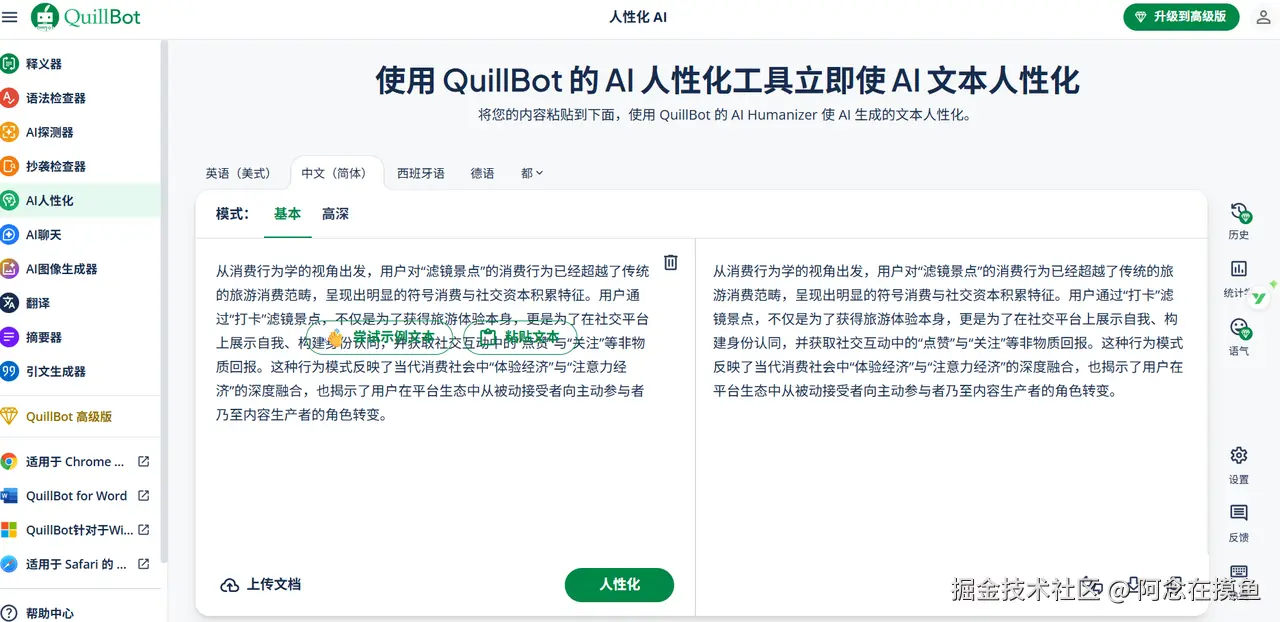Viewport: 1280px width, 622px height.
Task: Click 尝试示例文本 sample text button
Action: click(x=380, y=337)
